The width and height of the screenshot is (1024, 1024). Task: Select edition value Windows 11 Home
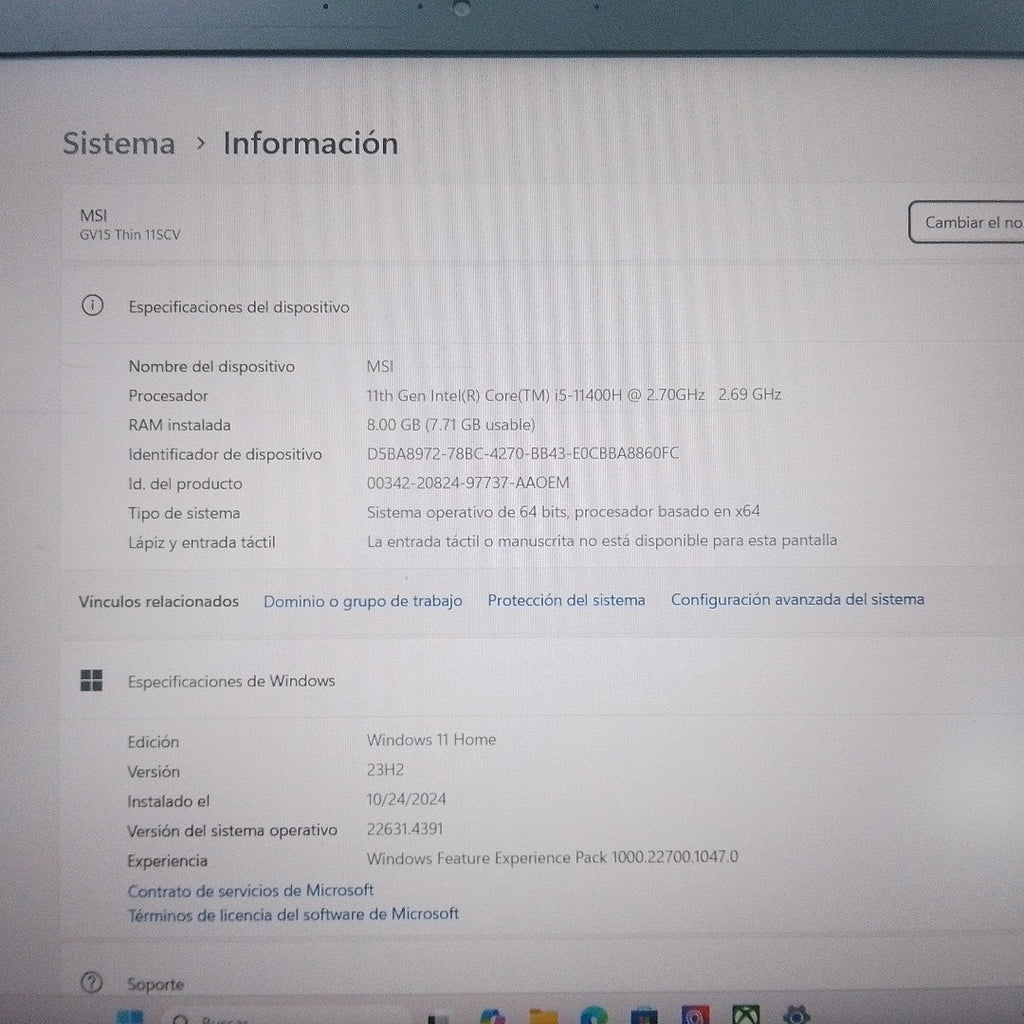(x=431, y=739)
